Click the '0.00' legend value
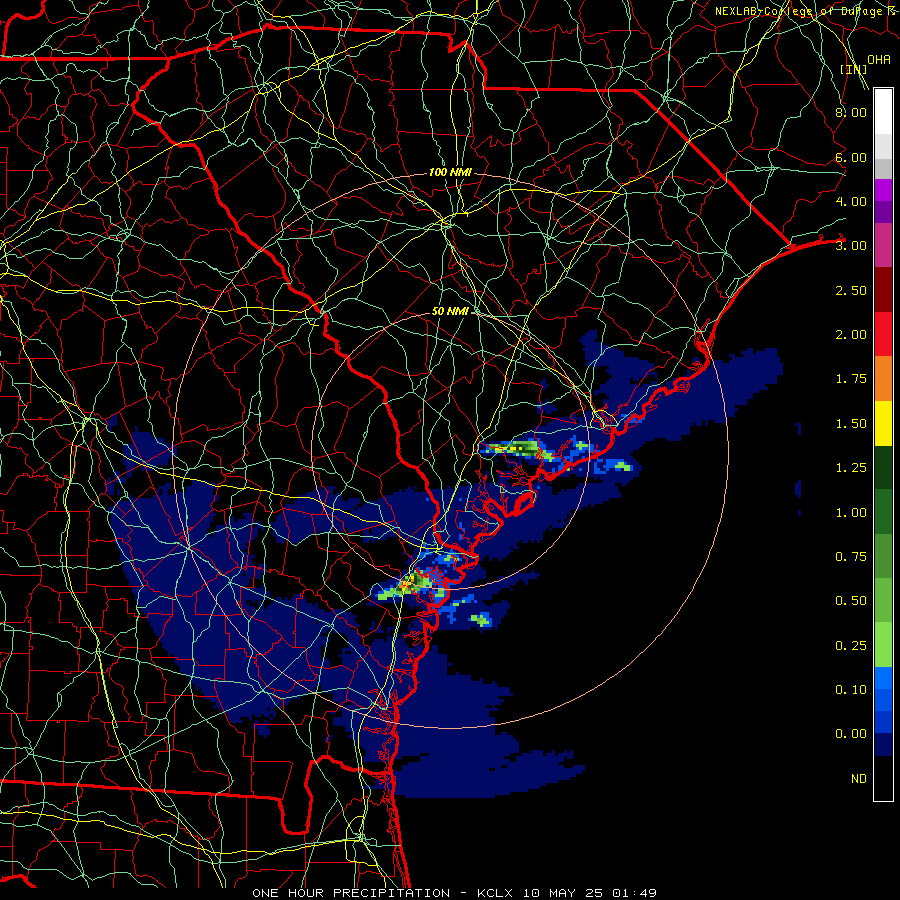This screenshot has width=900, height=900. coord(851,734)
